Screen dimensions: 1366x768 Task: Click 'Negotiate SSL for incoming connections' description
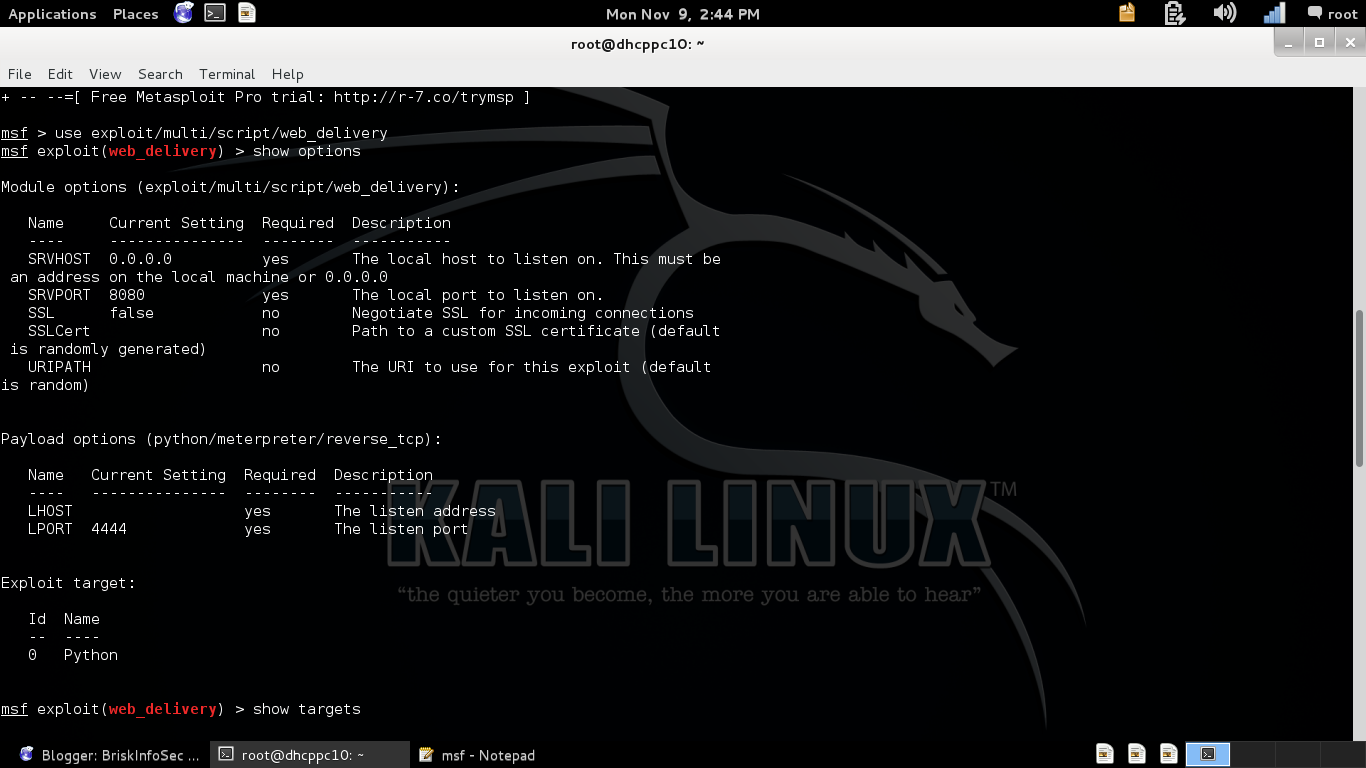tap(523, 313)
